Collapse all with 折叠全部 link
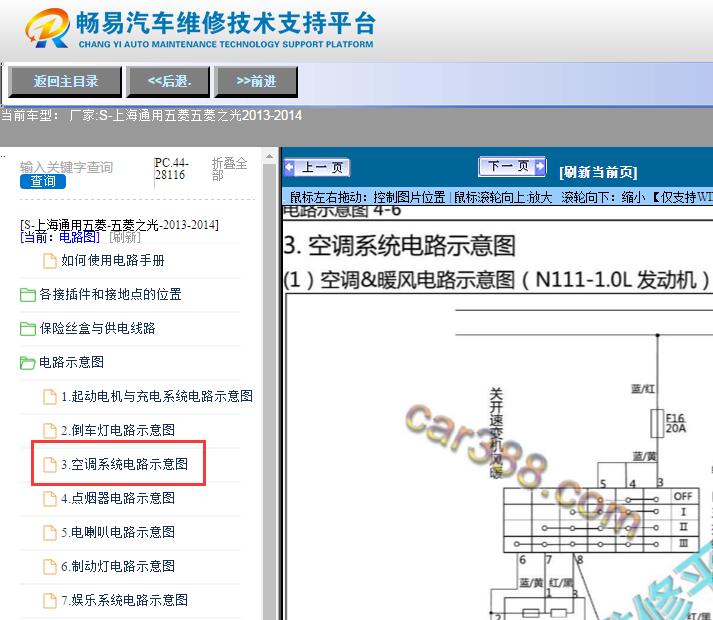 tap(229, 169)
